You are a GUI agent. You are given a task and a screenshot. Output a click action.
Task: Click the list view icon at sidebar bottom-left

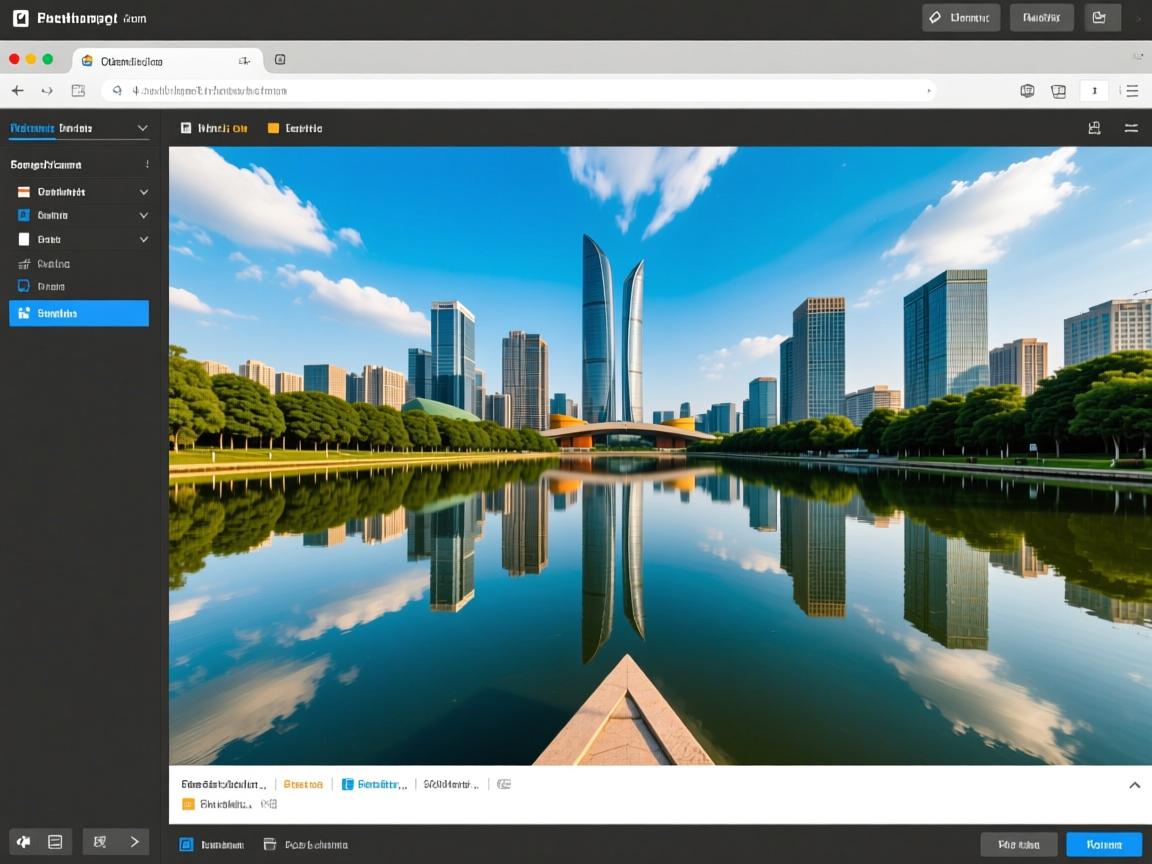(x=55, y=842)
